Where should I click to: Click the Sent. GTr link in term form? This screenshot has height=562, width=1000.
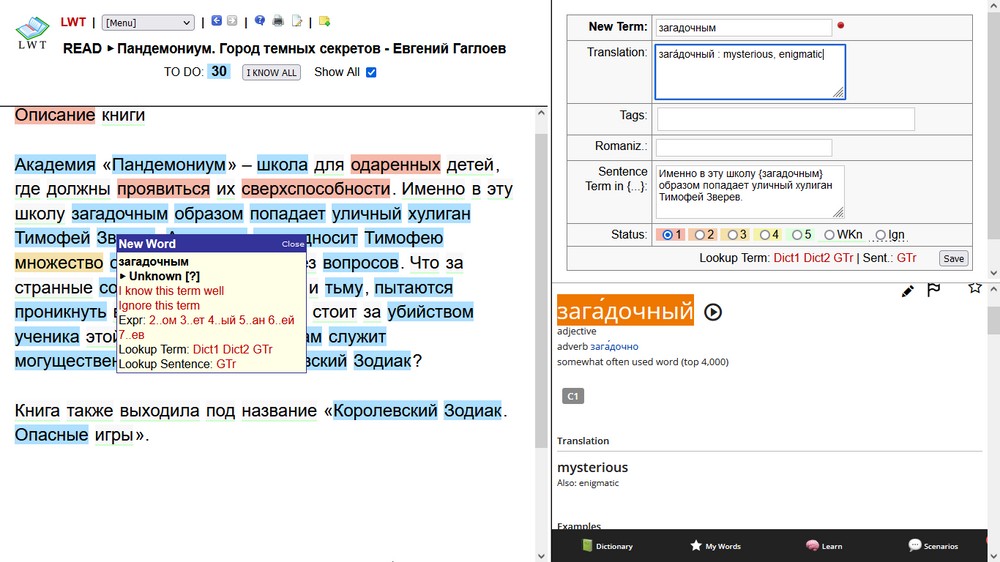(x=906, y=258)
